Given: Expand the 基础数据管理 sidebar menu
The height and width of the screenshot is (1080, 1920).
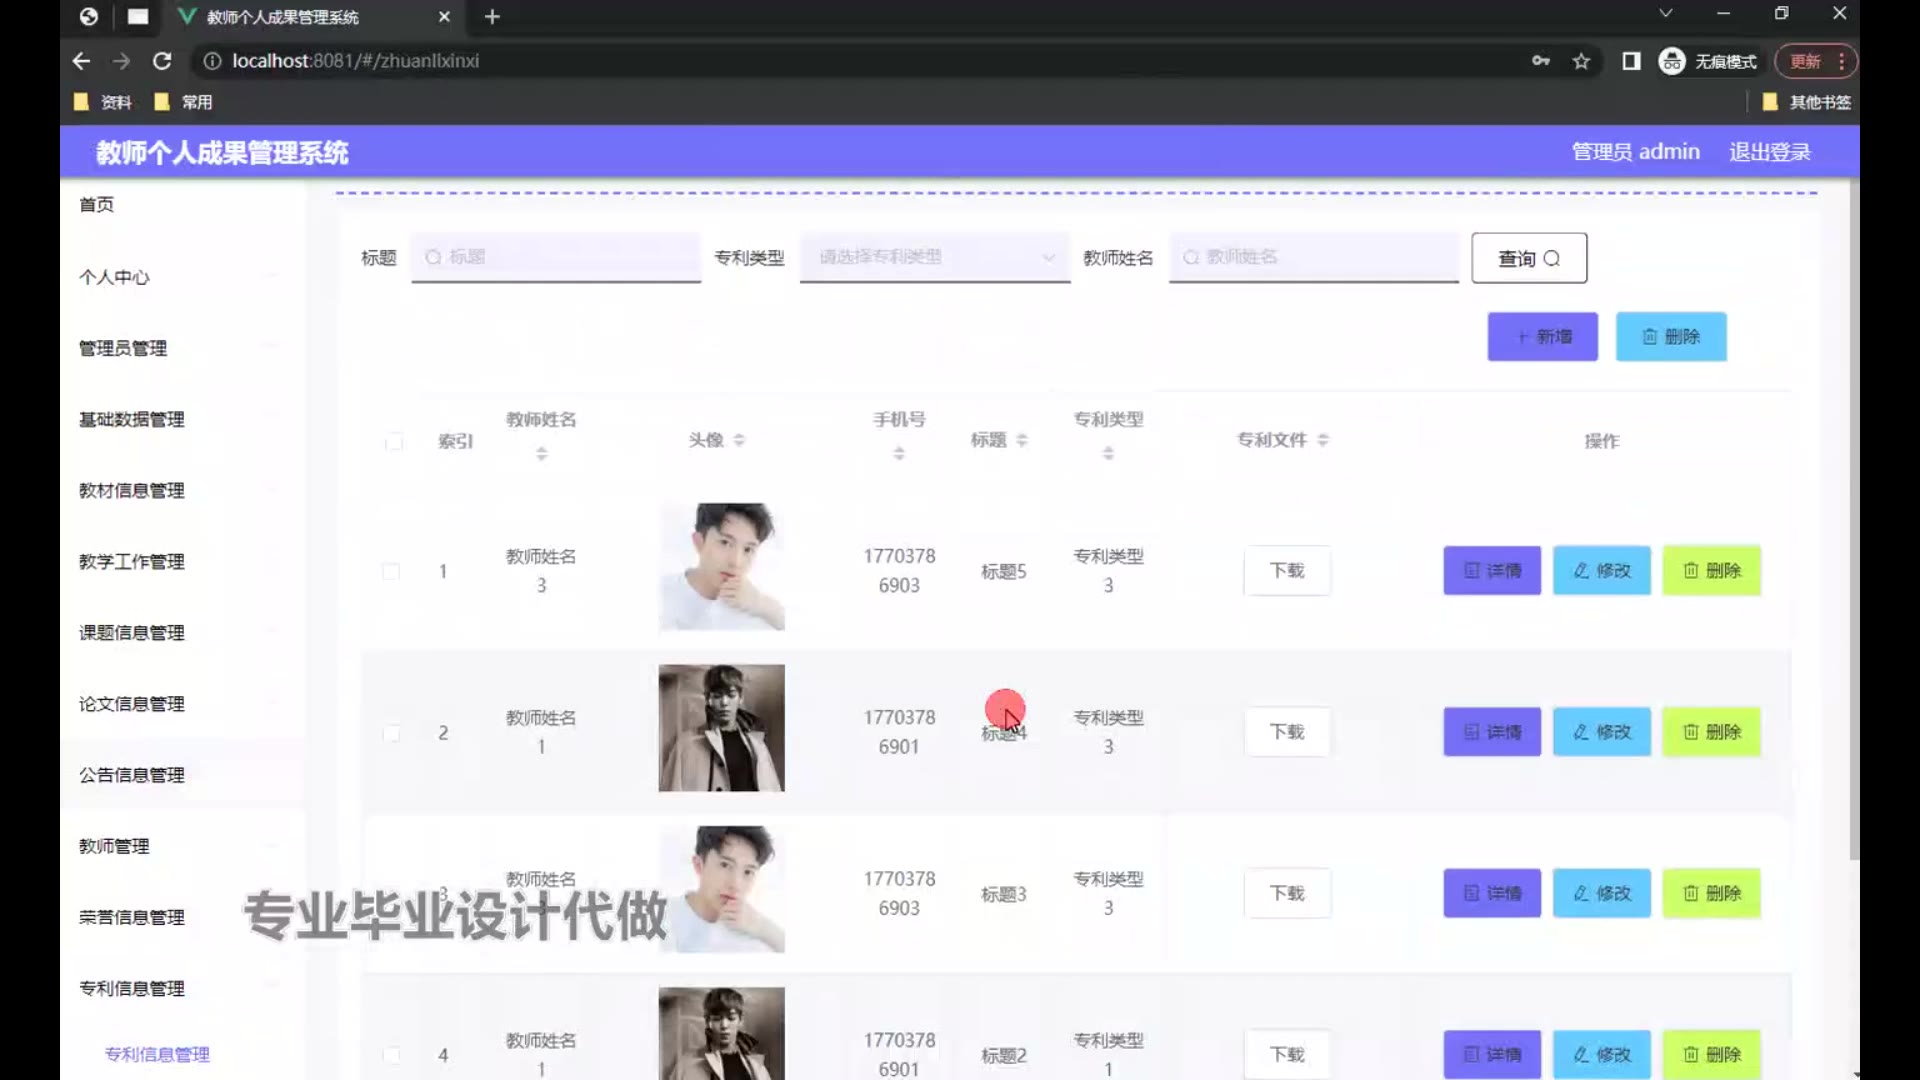Looking at the screenshot, I should [x=182, y=419].
